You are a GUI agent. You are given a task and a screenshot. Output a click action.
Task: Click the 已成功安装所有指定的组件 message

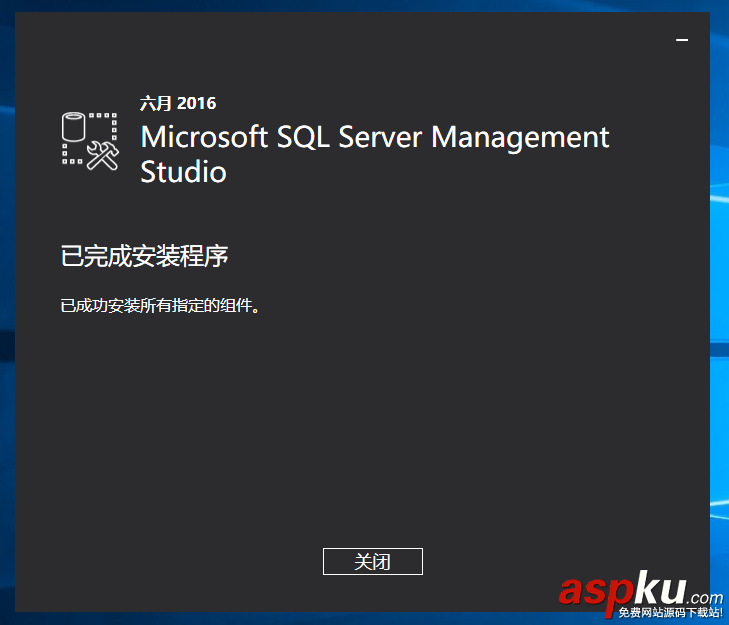[160, 306]
